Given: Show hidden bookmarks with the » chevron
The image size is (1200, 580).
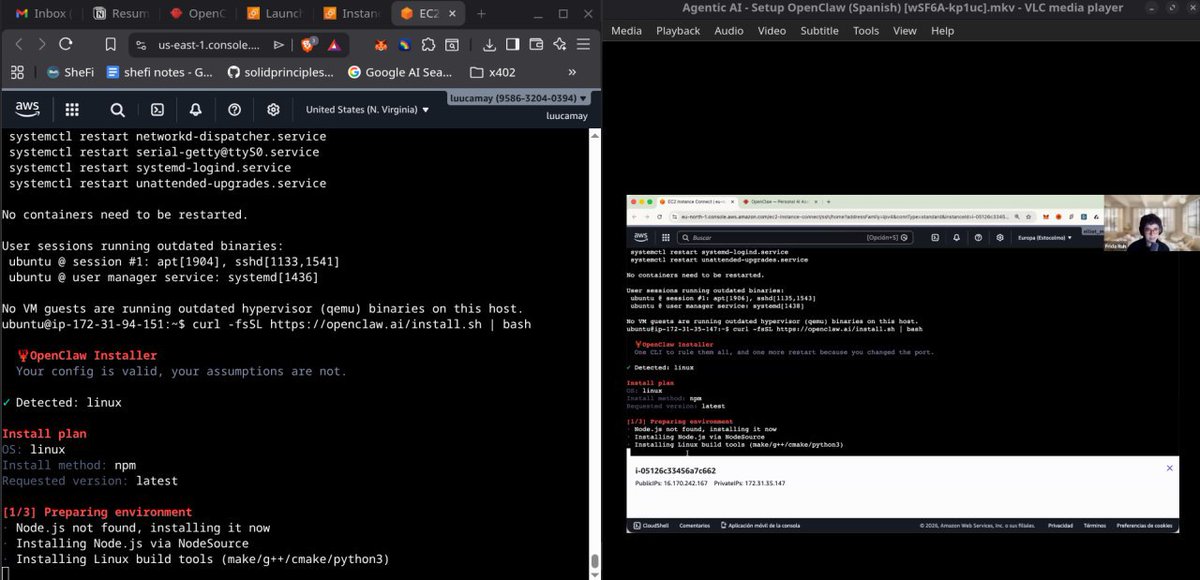Looking at the screenshot, I should (x=572, y=72).
